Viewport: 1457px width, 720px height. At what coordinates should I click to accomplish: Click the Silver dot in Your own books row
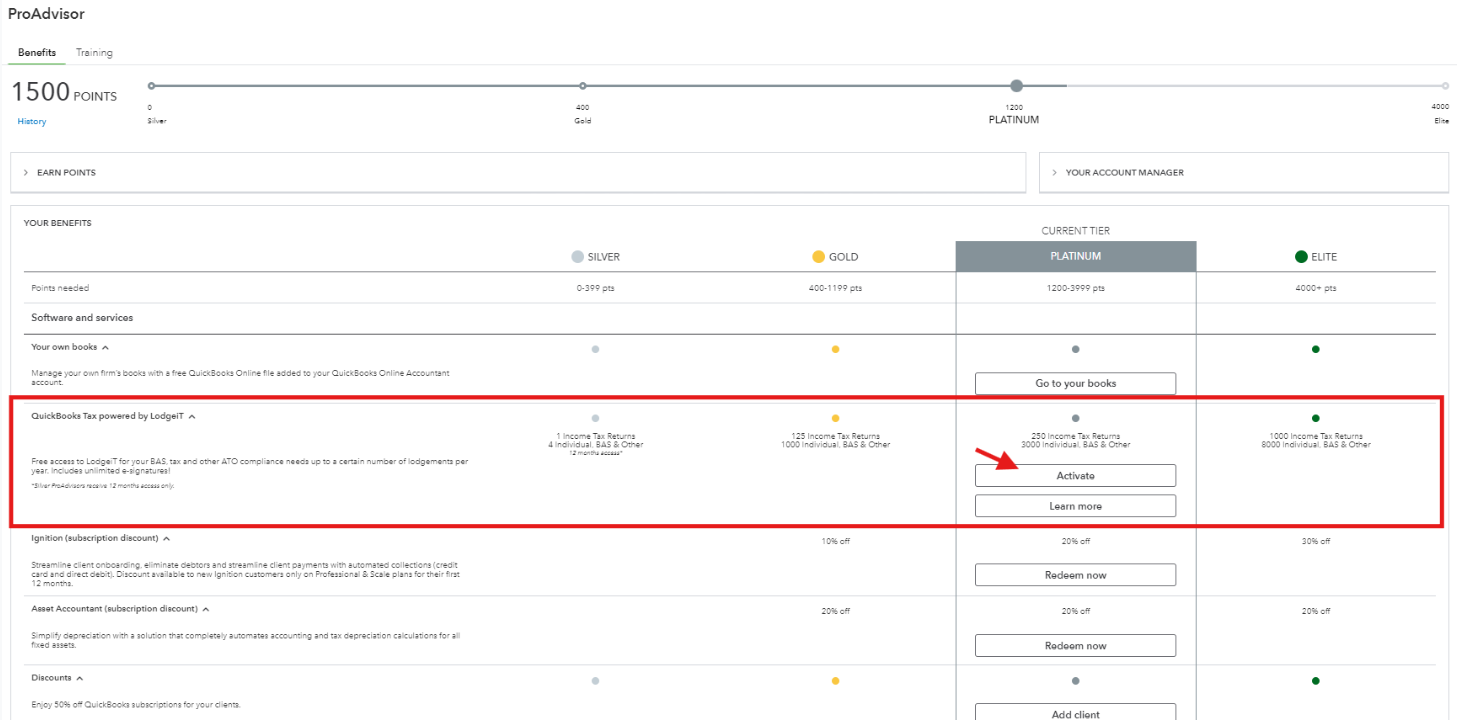595,349
